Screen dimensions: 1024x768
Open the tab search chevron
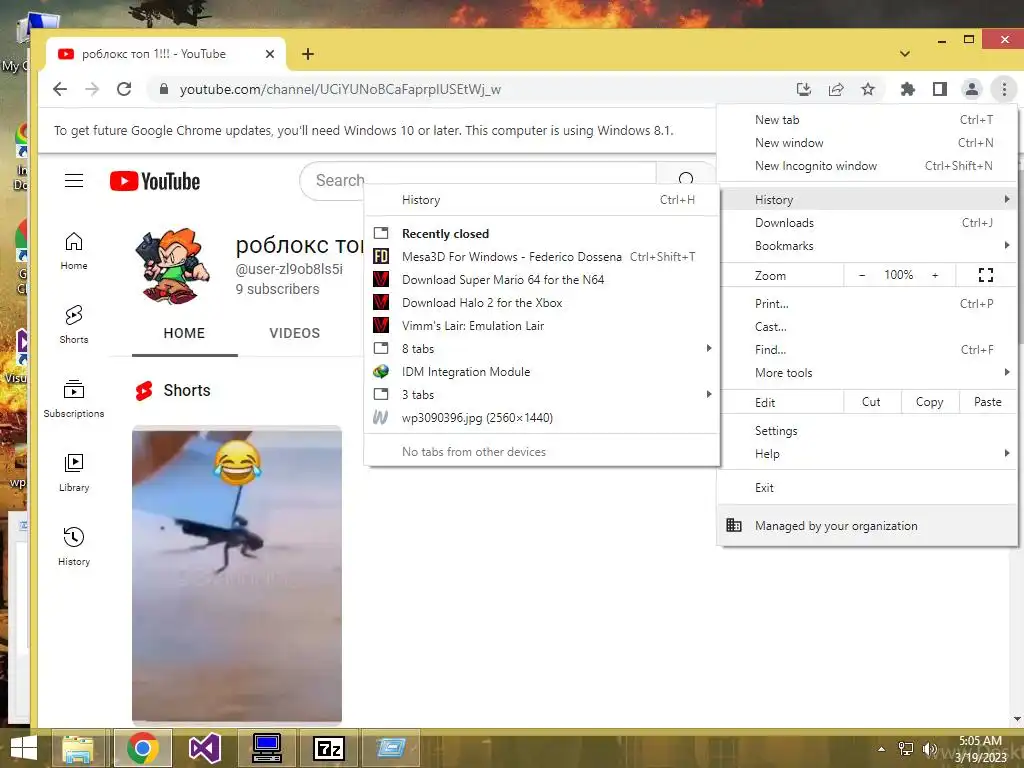(904, 54)
